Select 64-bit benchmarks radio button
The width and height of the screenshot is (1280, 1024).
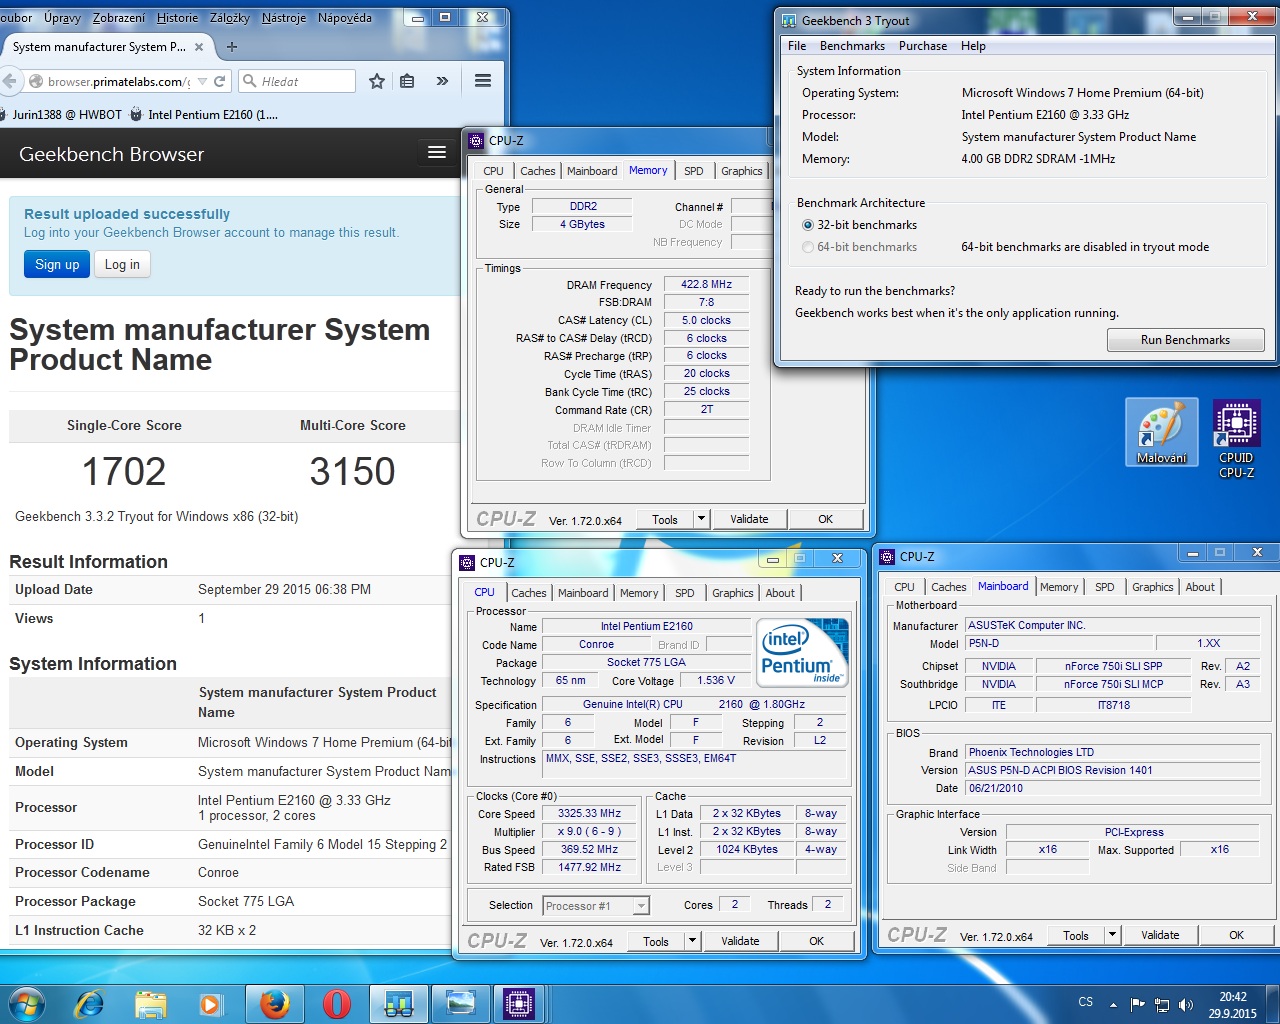pyautogui.click(x=808, y=247)
